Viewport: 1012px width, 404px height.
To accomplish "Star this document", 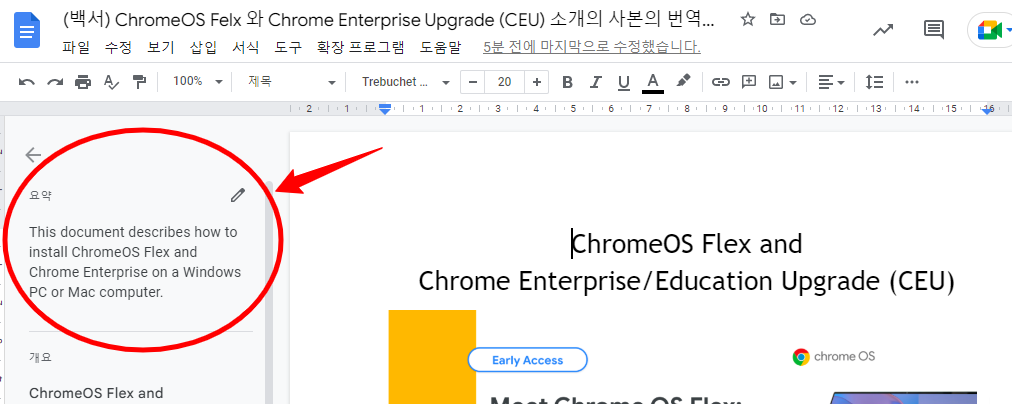I will coord(747,19).
